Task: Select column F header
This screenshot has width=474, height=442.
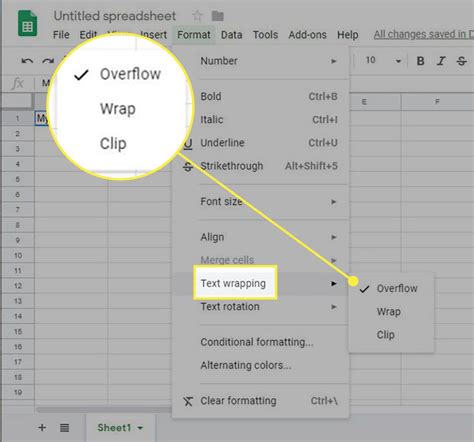Action: point(437,102)
